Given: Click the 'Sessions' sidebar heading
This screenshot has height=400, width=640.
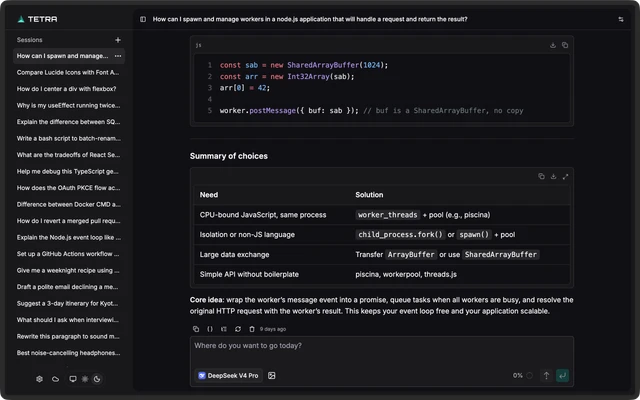Looking at the screenshot, I should click(x=29, y=40).
